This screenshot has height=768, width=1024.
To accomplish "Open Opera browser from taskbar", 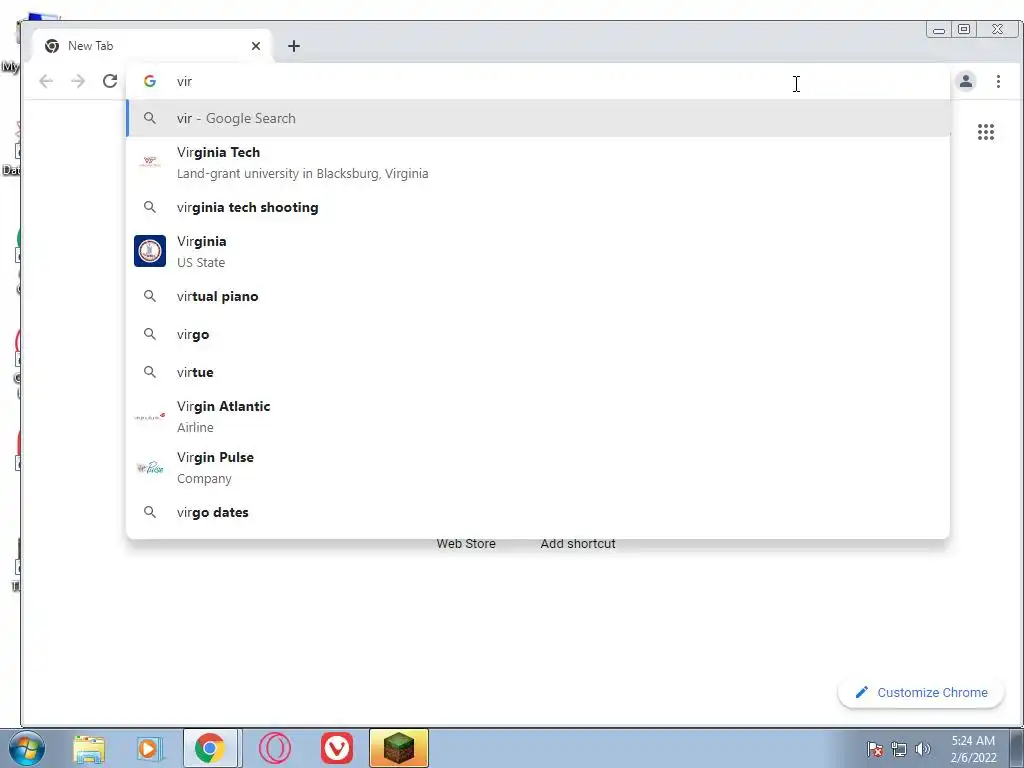I will pos(275,748).
